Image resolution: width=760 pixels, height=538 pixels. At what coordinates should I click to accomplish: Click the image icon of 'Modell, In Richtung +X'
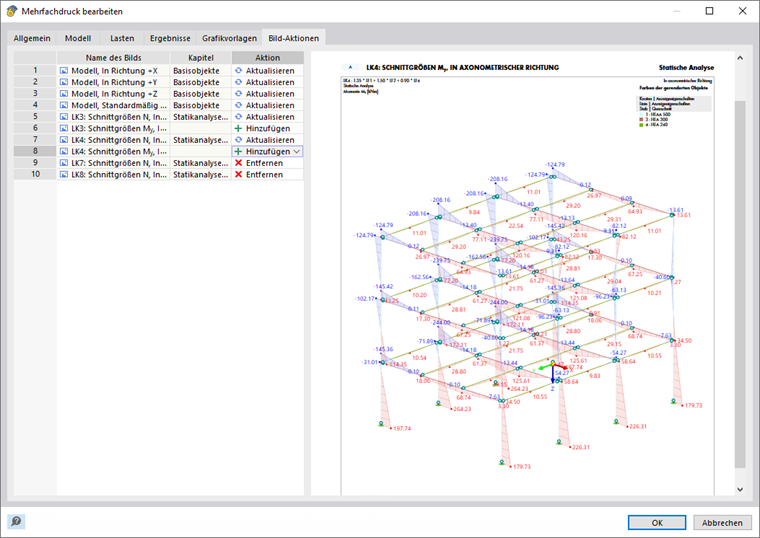point(64,71)
